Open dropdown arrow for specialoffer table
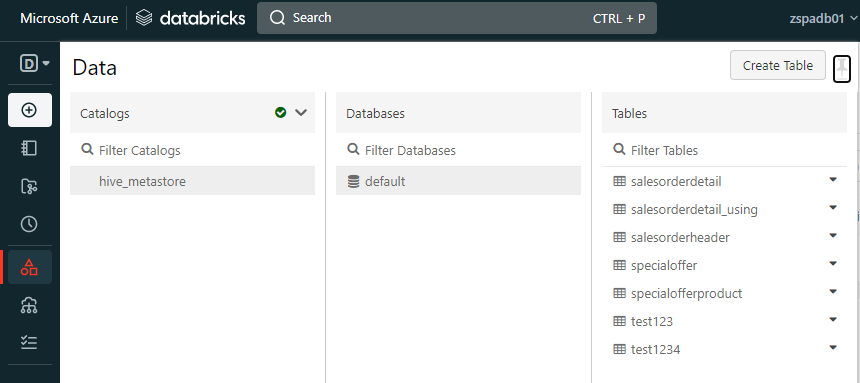The image size is (860, 383). (833, 263)
